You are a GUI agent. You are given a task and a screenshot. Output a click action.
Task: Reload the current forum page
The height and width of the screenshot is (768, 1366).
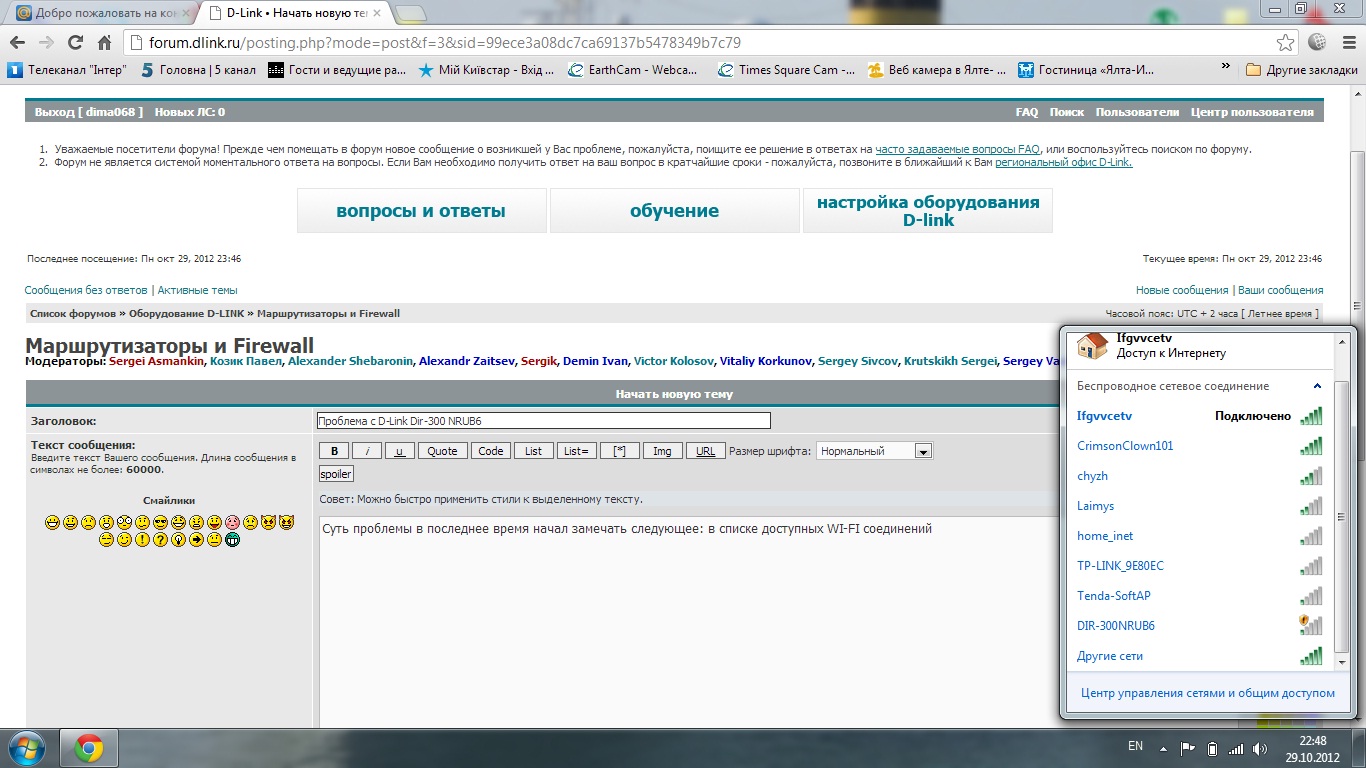75,43
